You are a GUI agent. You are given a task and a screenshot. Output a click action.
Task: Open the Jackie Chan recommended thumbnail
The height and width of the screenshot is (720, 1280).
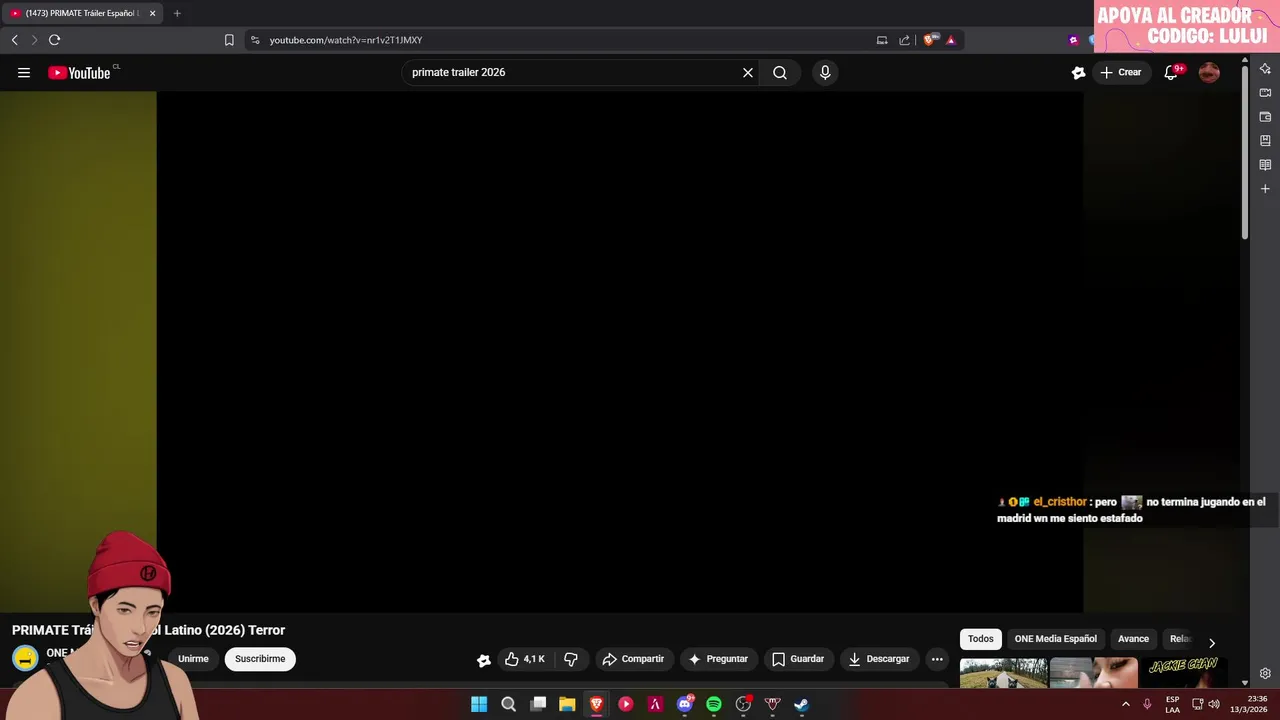[x=1184, y=673]
